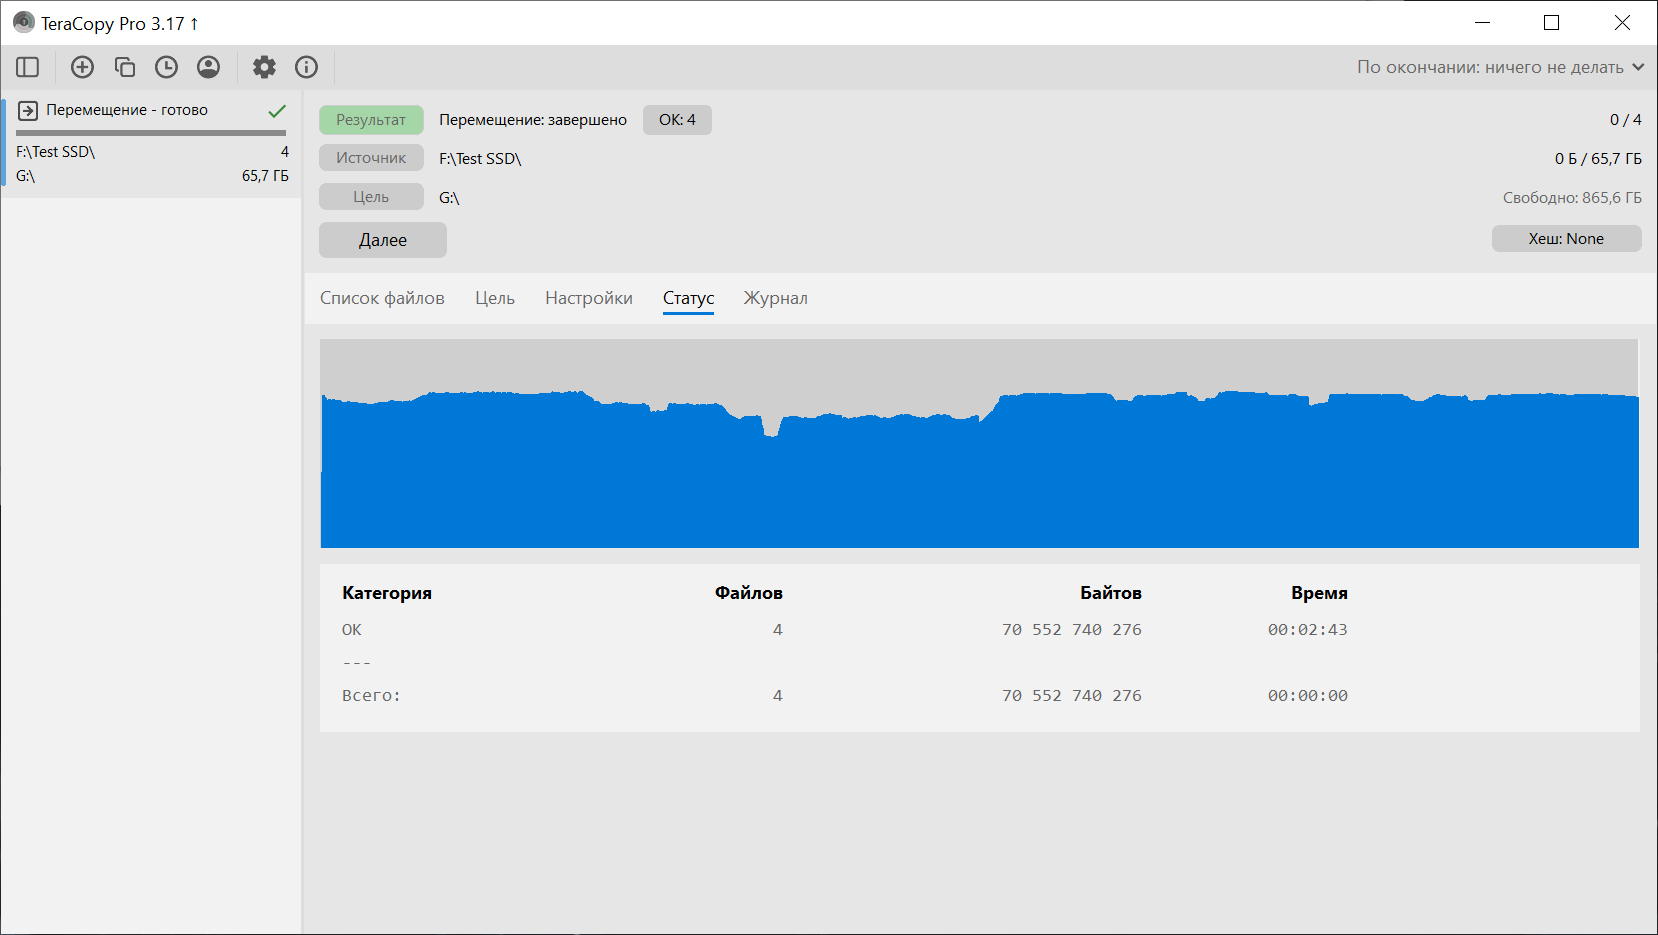
Task: Click the elapsed time 00:02:43
Action: [x=1308, y=630]
